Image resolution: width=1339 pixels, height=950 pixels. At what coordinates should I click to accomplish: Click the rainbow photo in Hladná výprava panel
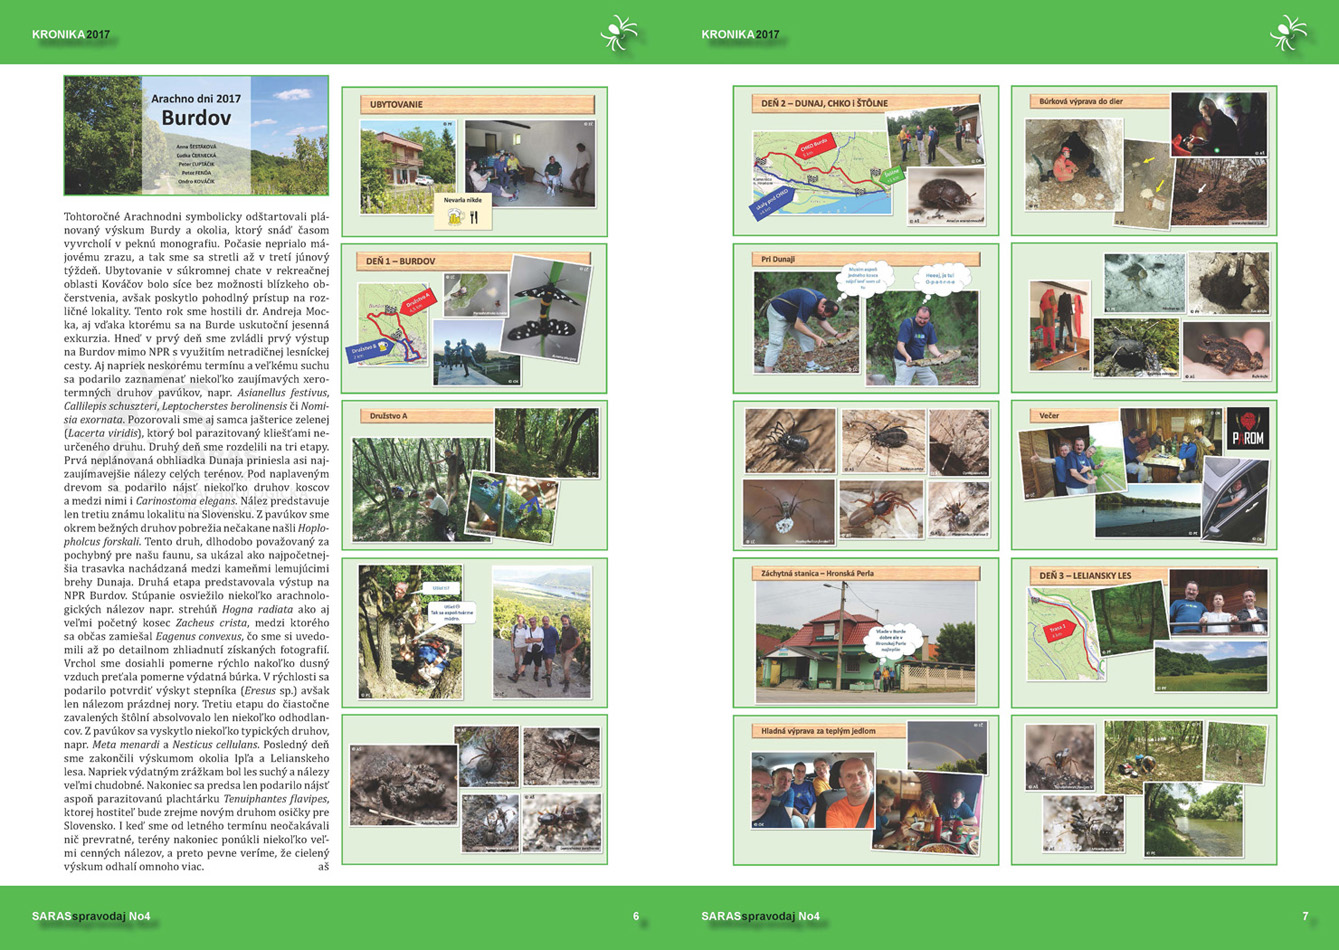pos(945,746)
